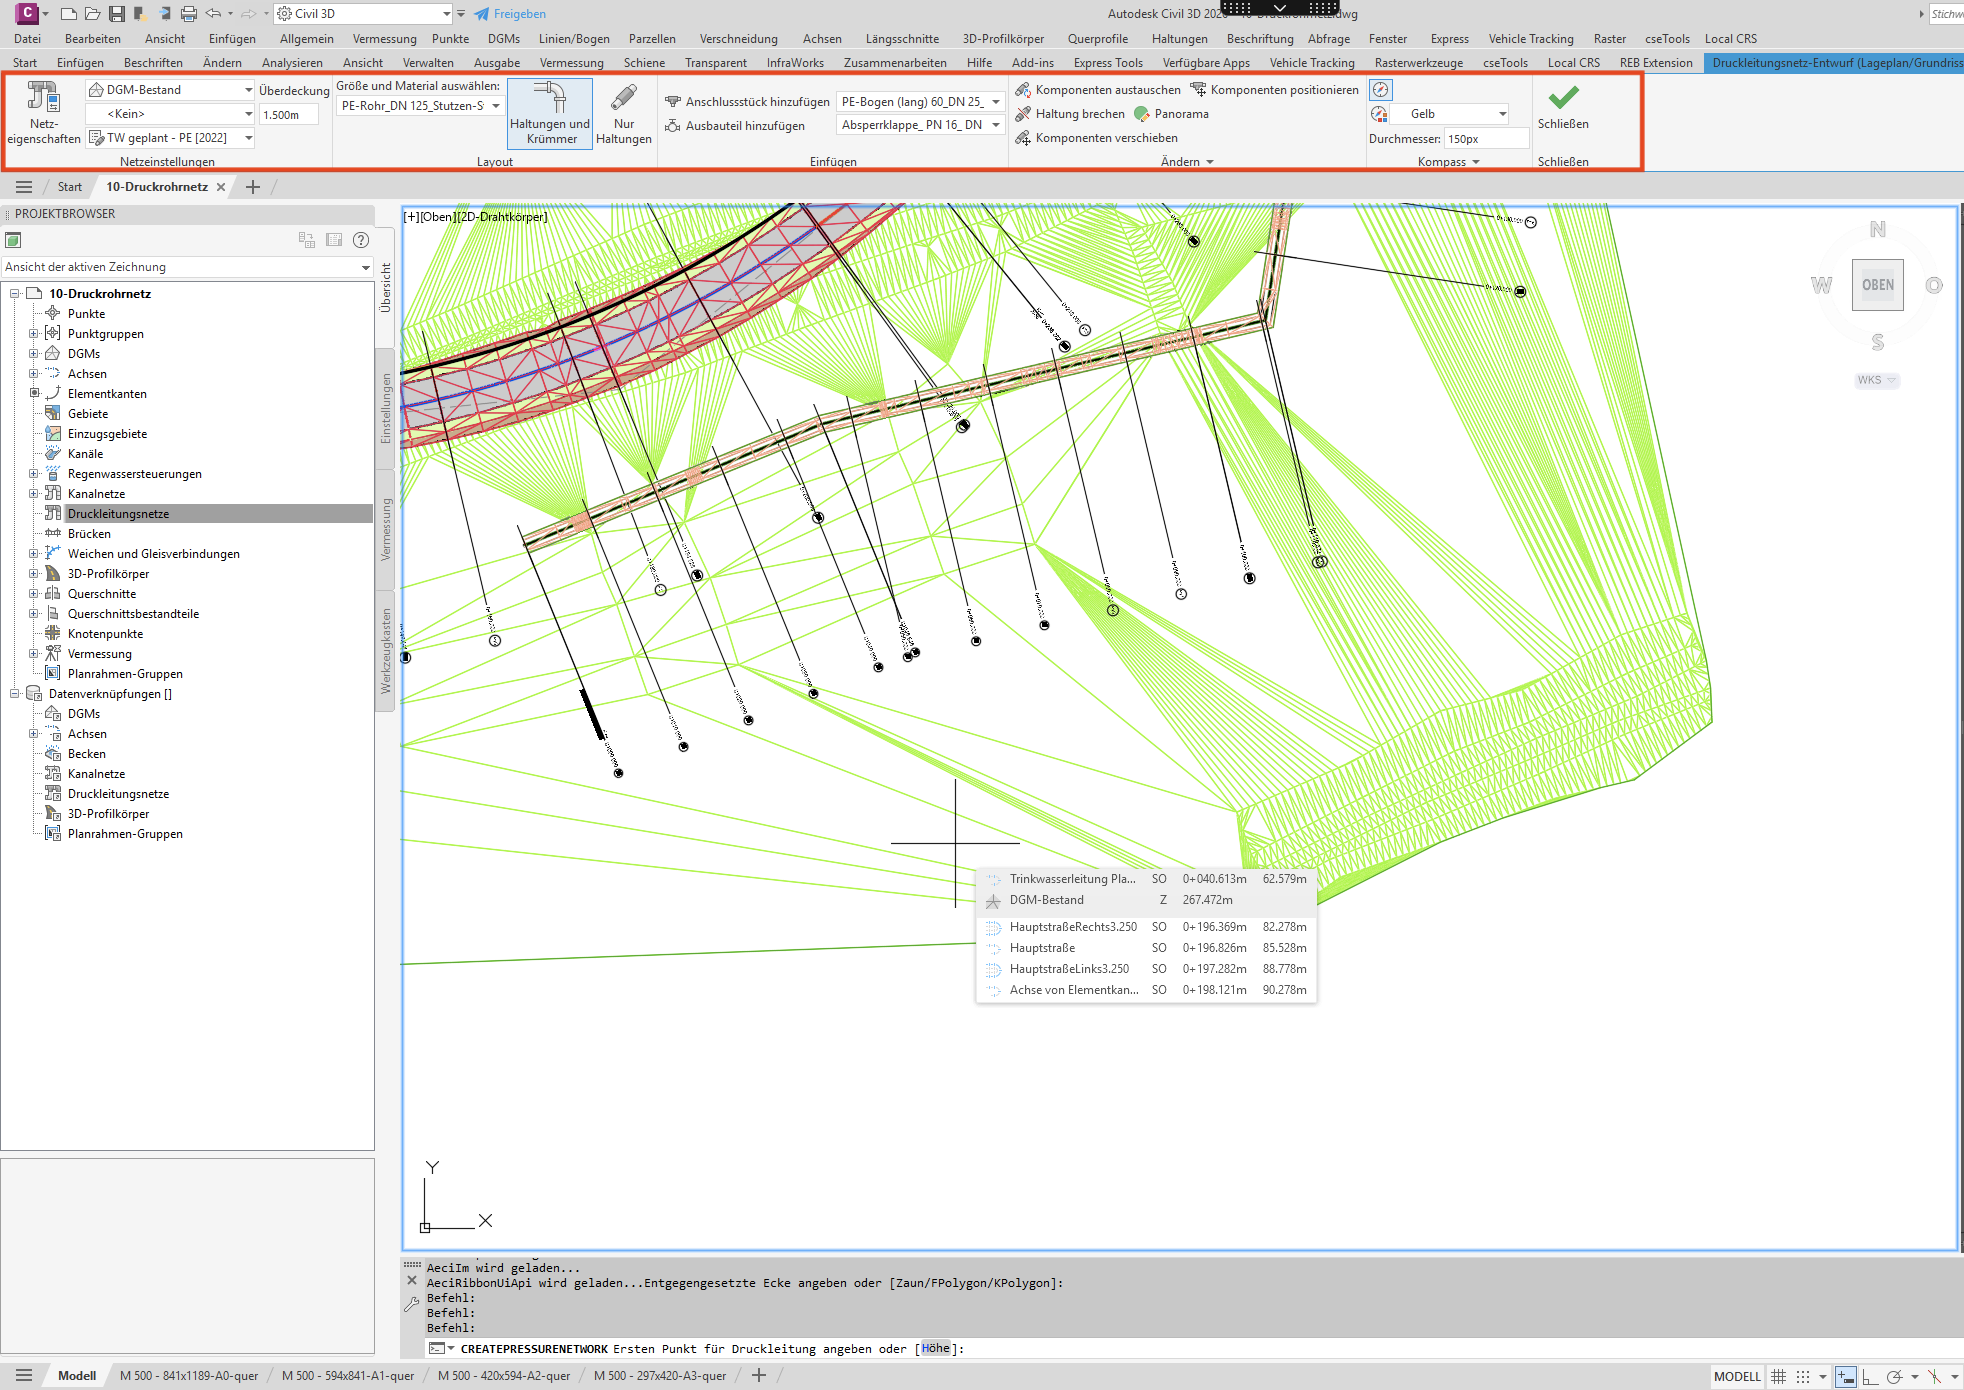Click Open folder icon in quick access toolbar

pyautogui.click(x=92, y=14)
